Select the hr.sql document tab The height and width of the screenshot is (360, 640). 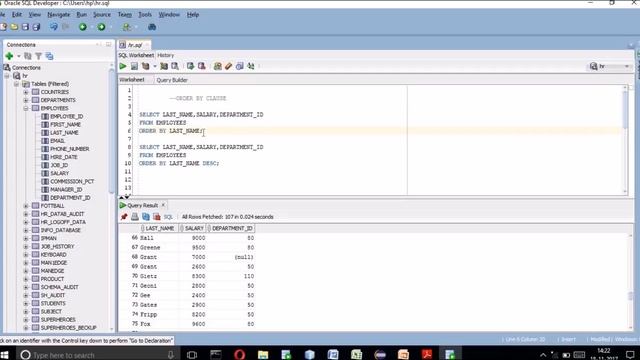pos(135,45)
